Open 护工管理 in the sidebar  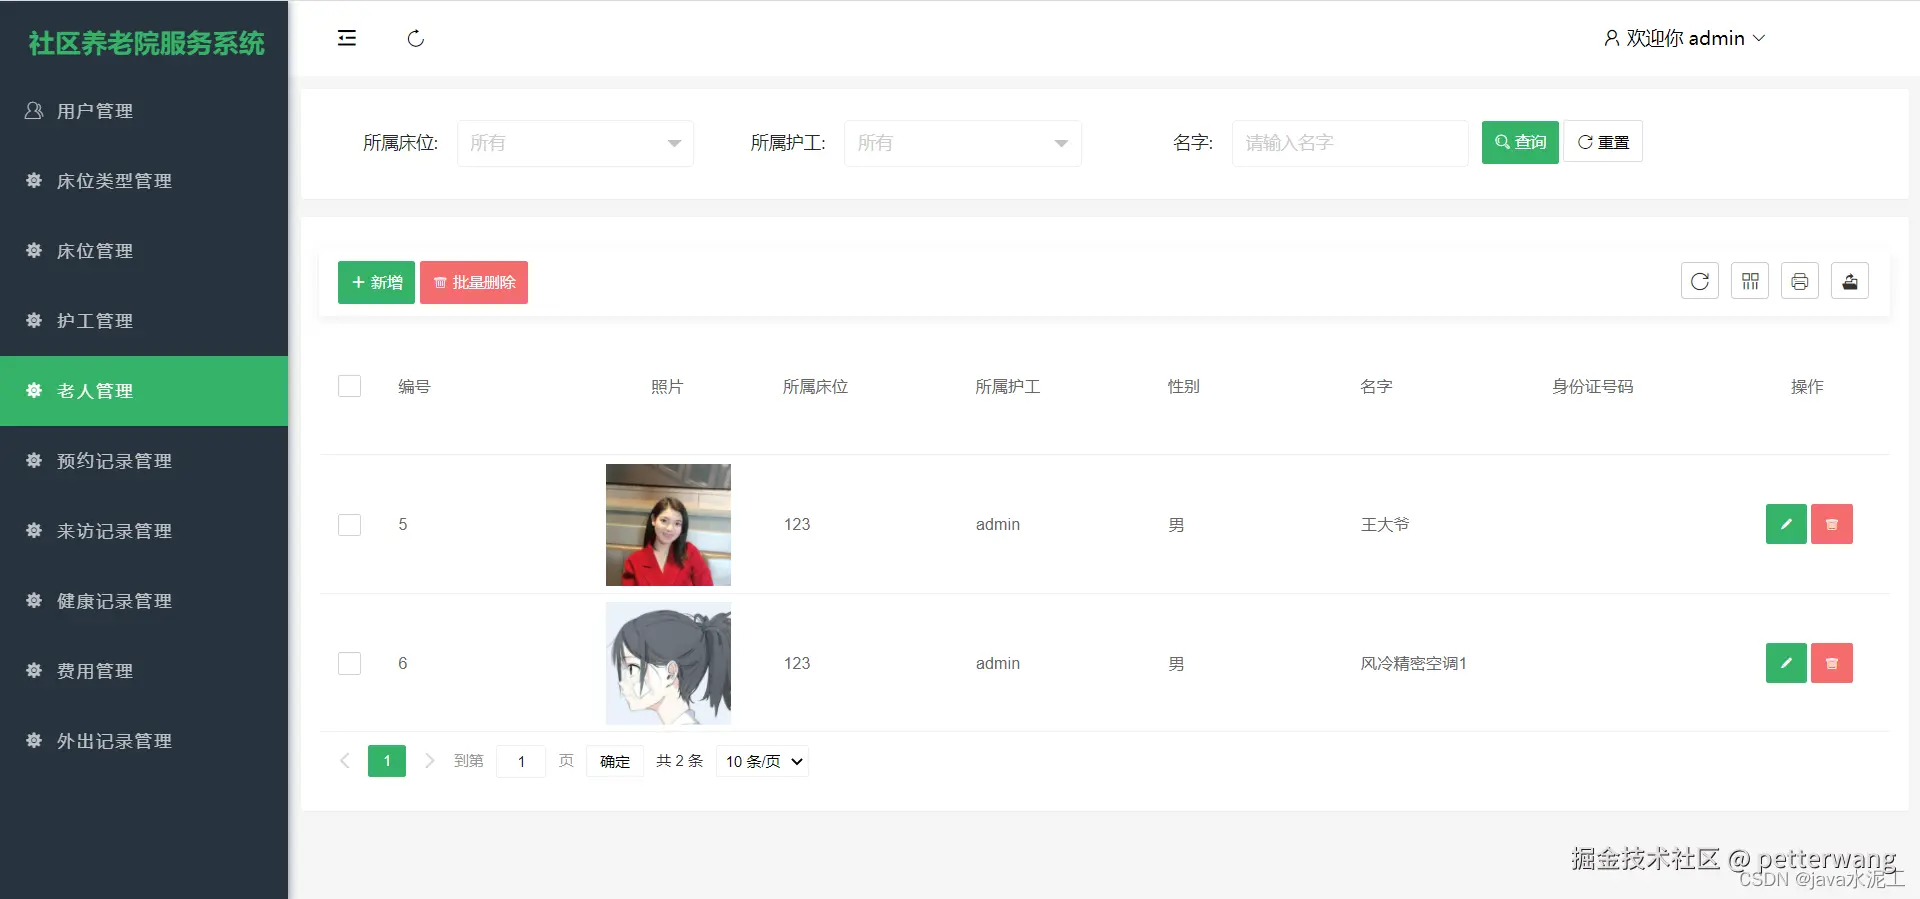[x=144, y=321]
